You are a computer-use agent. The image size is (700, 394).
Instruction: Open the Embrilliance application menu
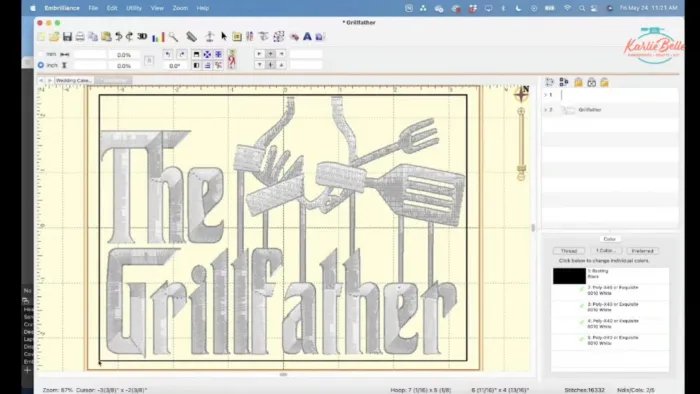62,8
